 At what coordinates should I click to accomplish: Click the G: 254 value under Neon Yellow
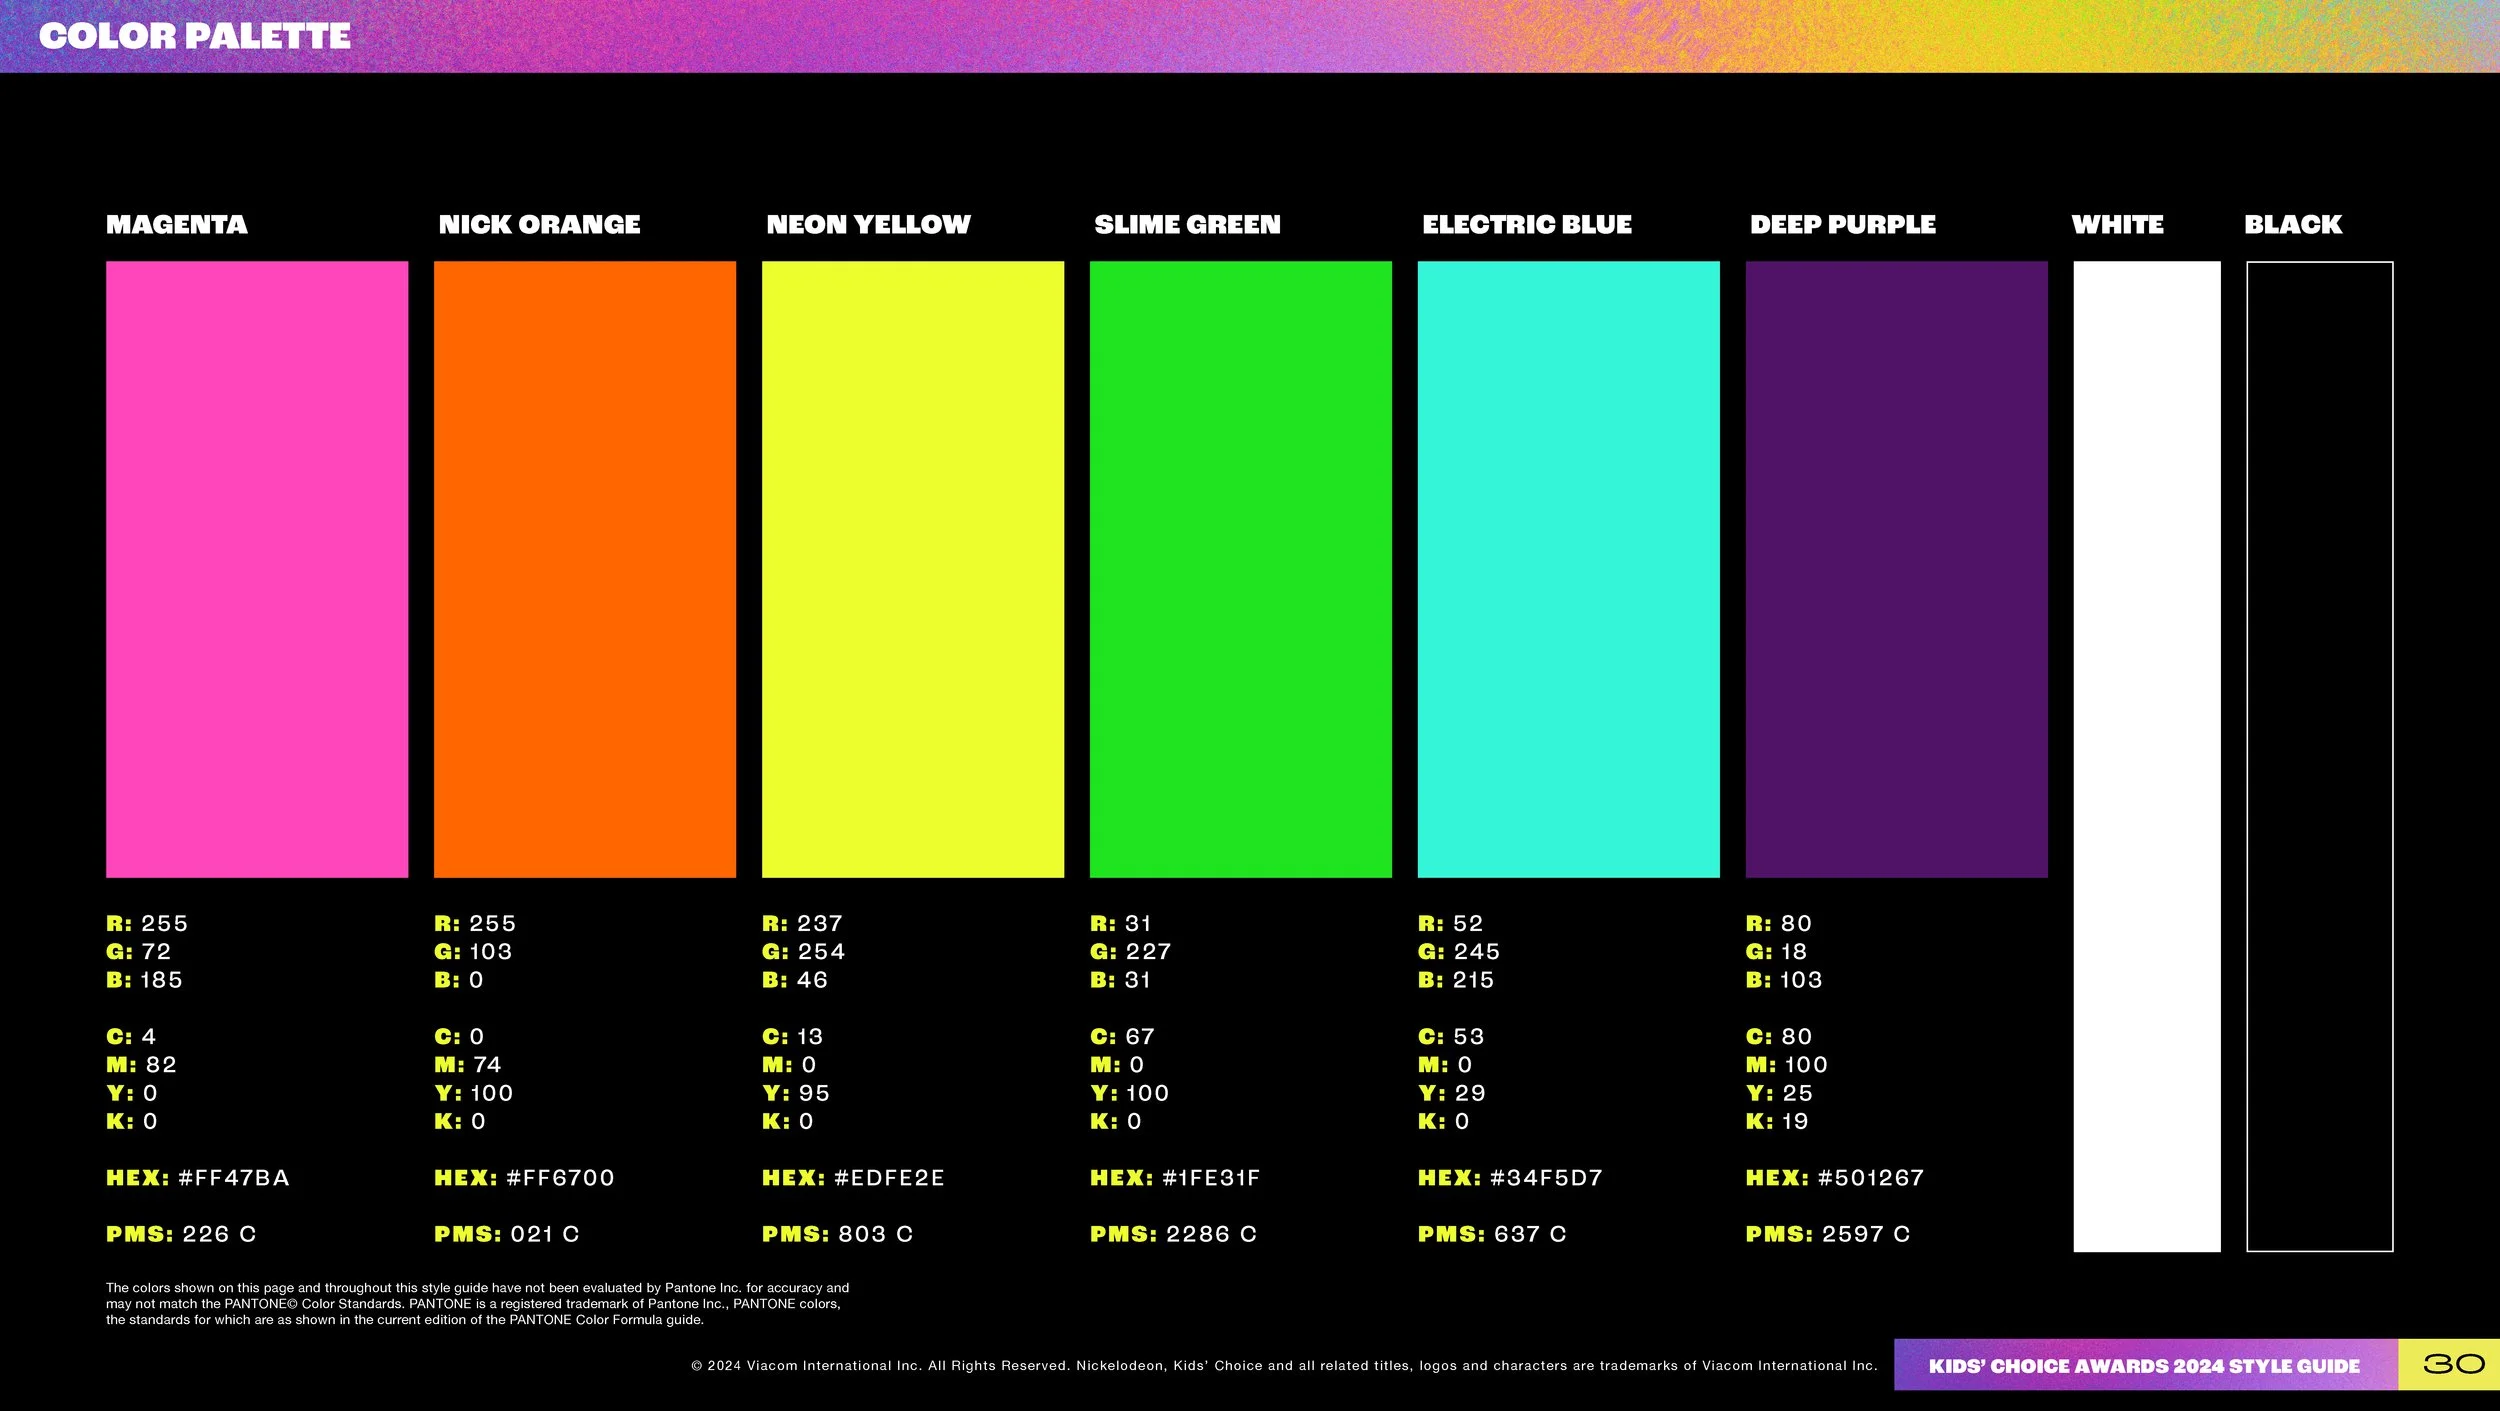pyautogui.click(x=804, y=952)
